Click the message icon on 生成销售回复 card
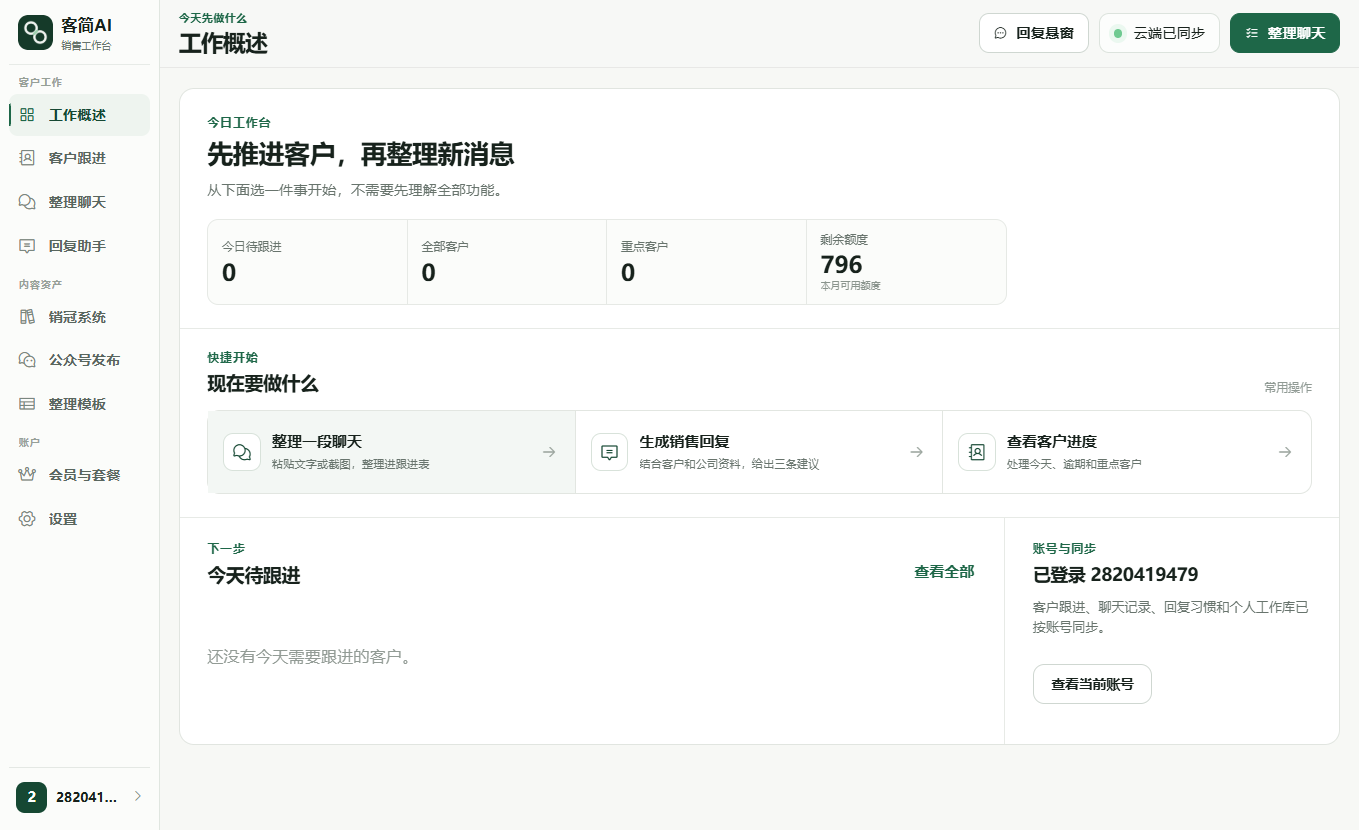 pyautogui.click(x=609, y=452)
